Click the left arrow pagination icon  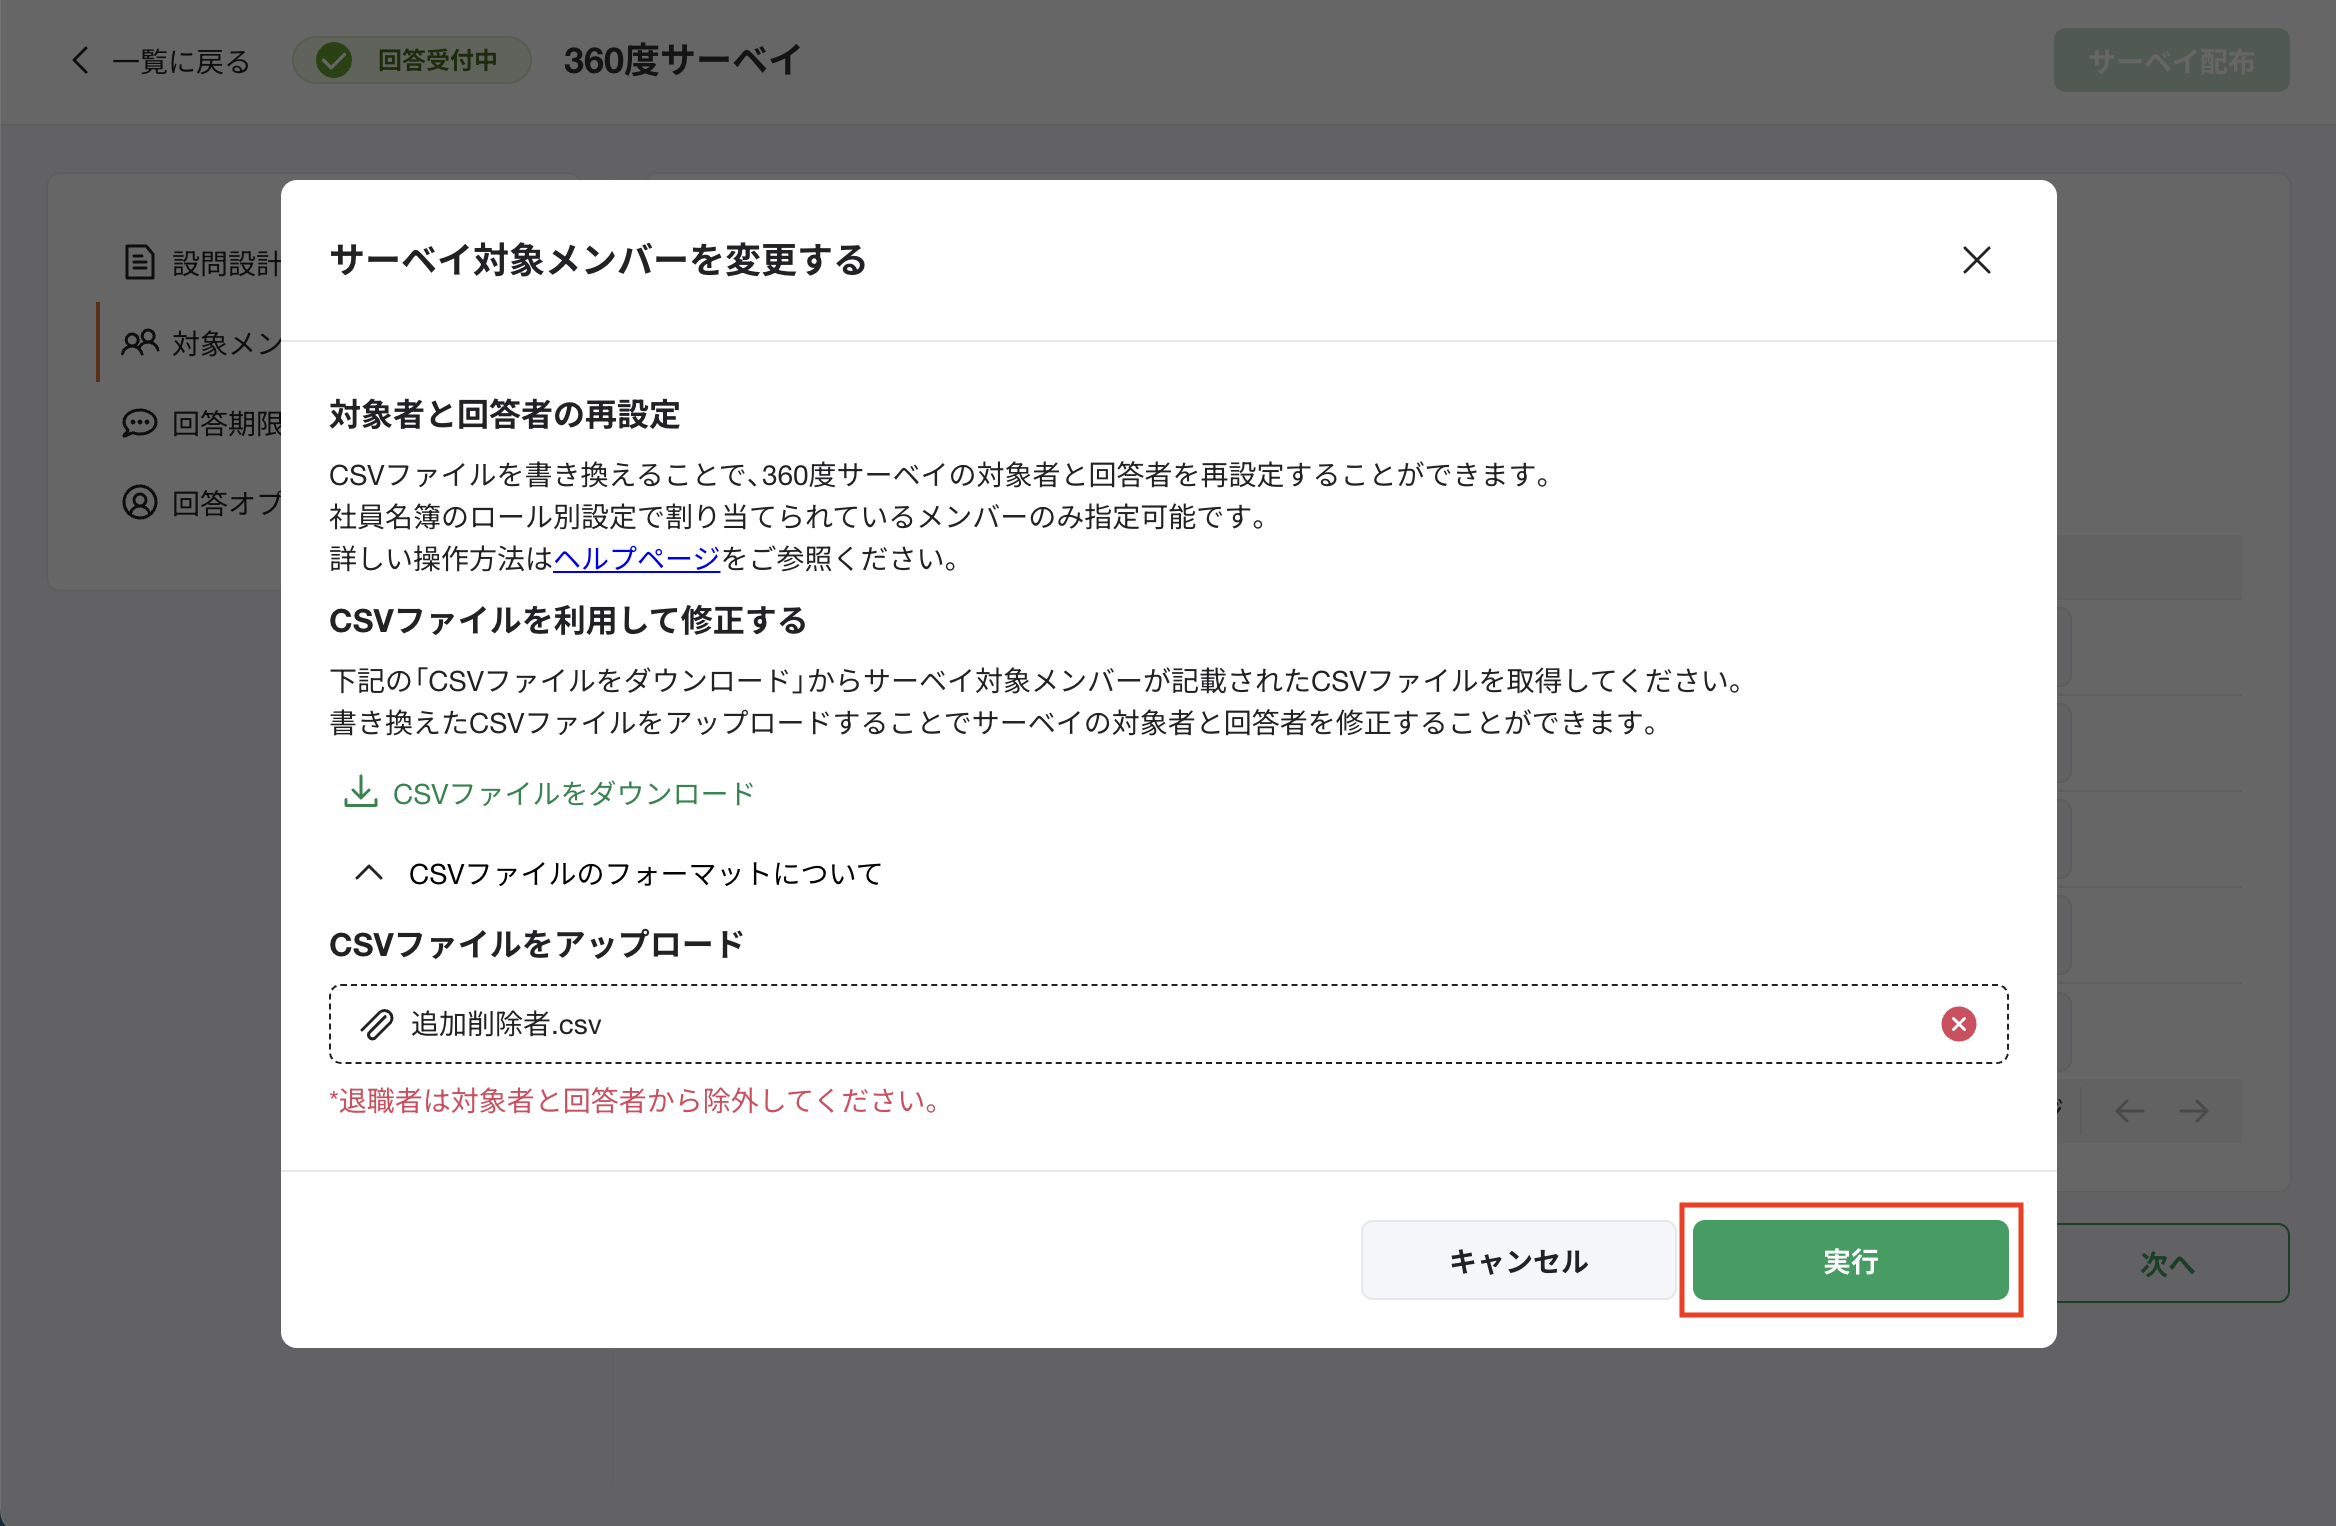[x=2129, y=1110]
